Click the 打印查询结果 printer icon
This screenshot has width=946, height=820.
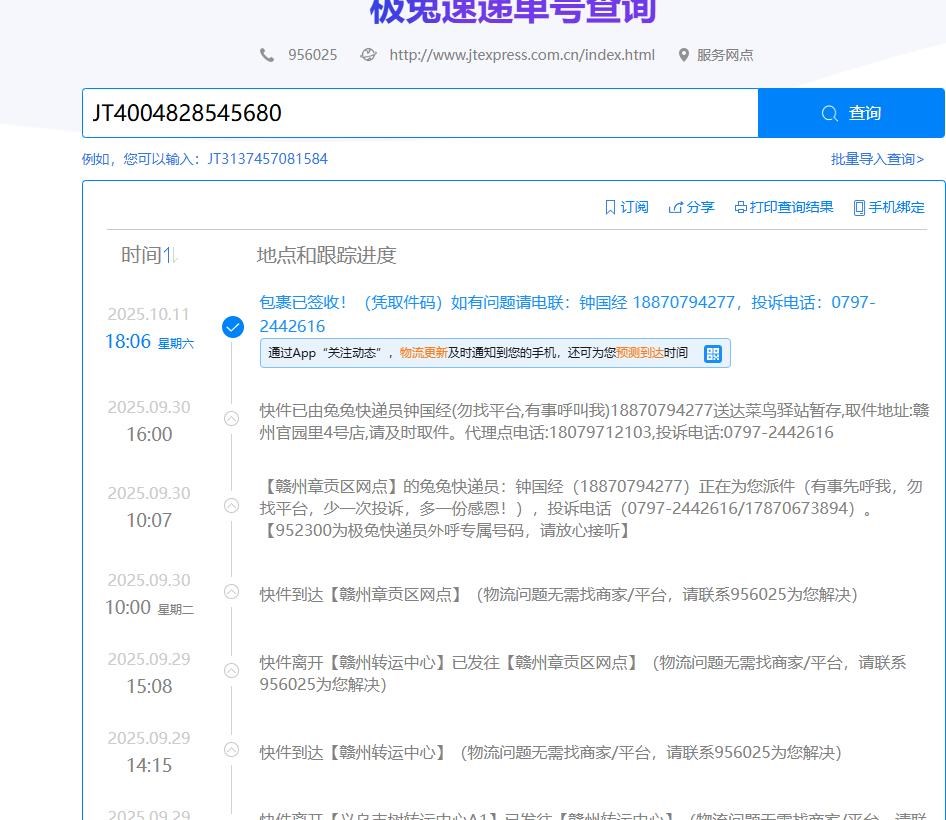(x=740, y=207)
